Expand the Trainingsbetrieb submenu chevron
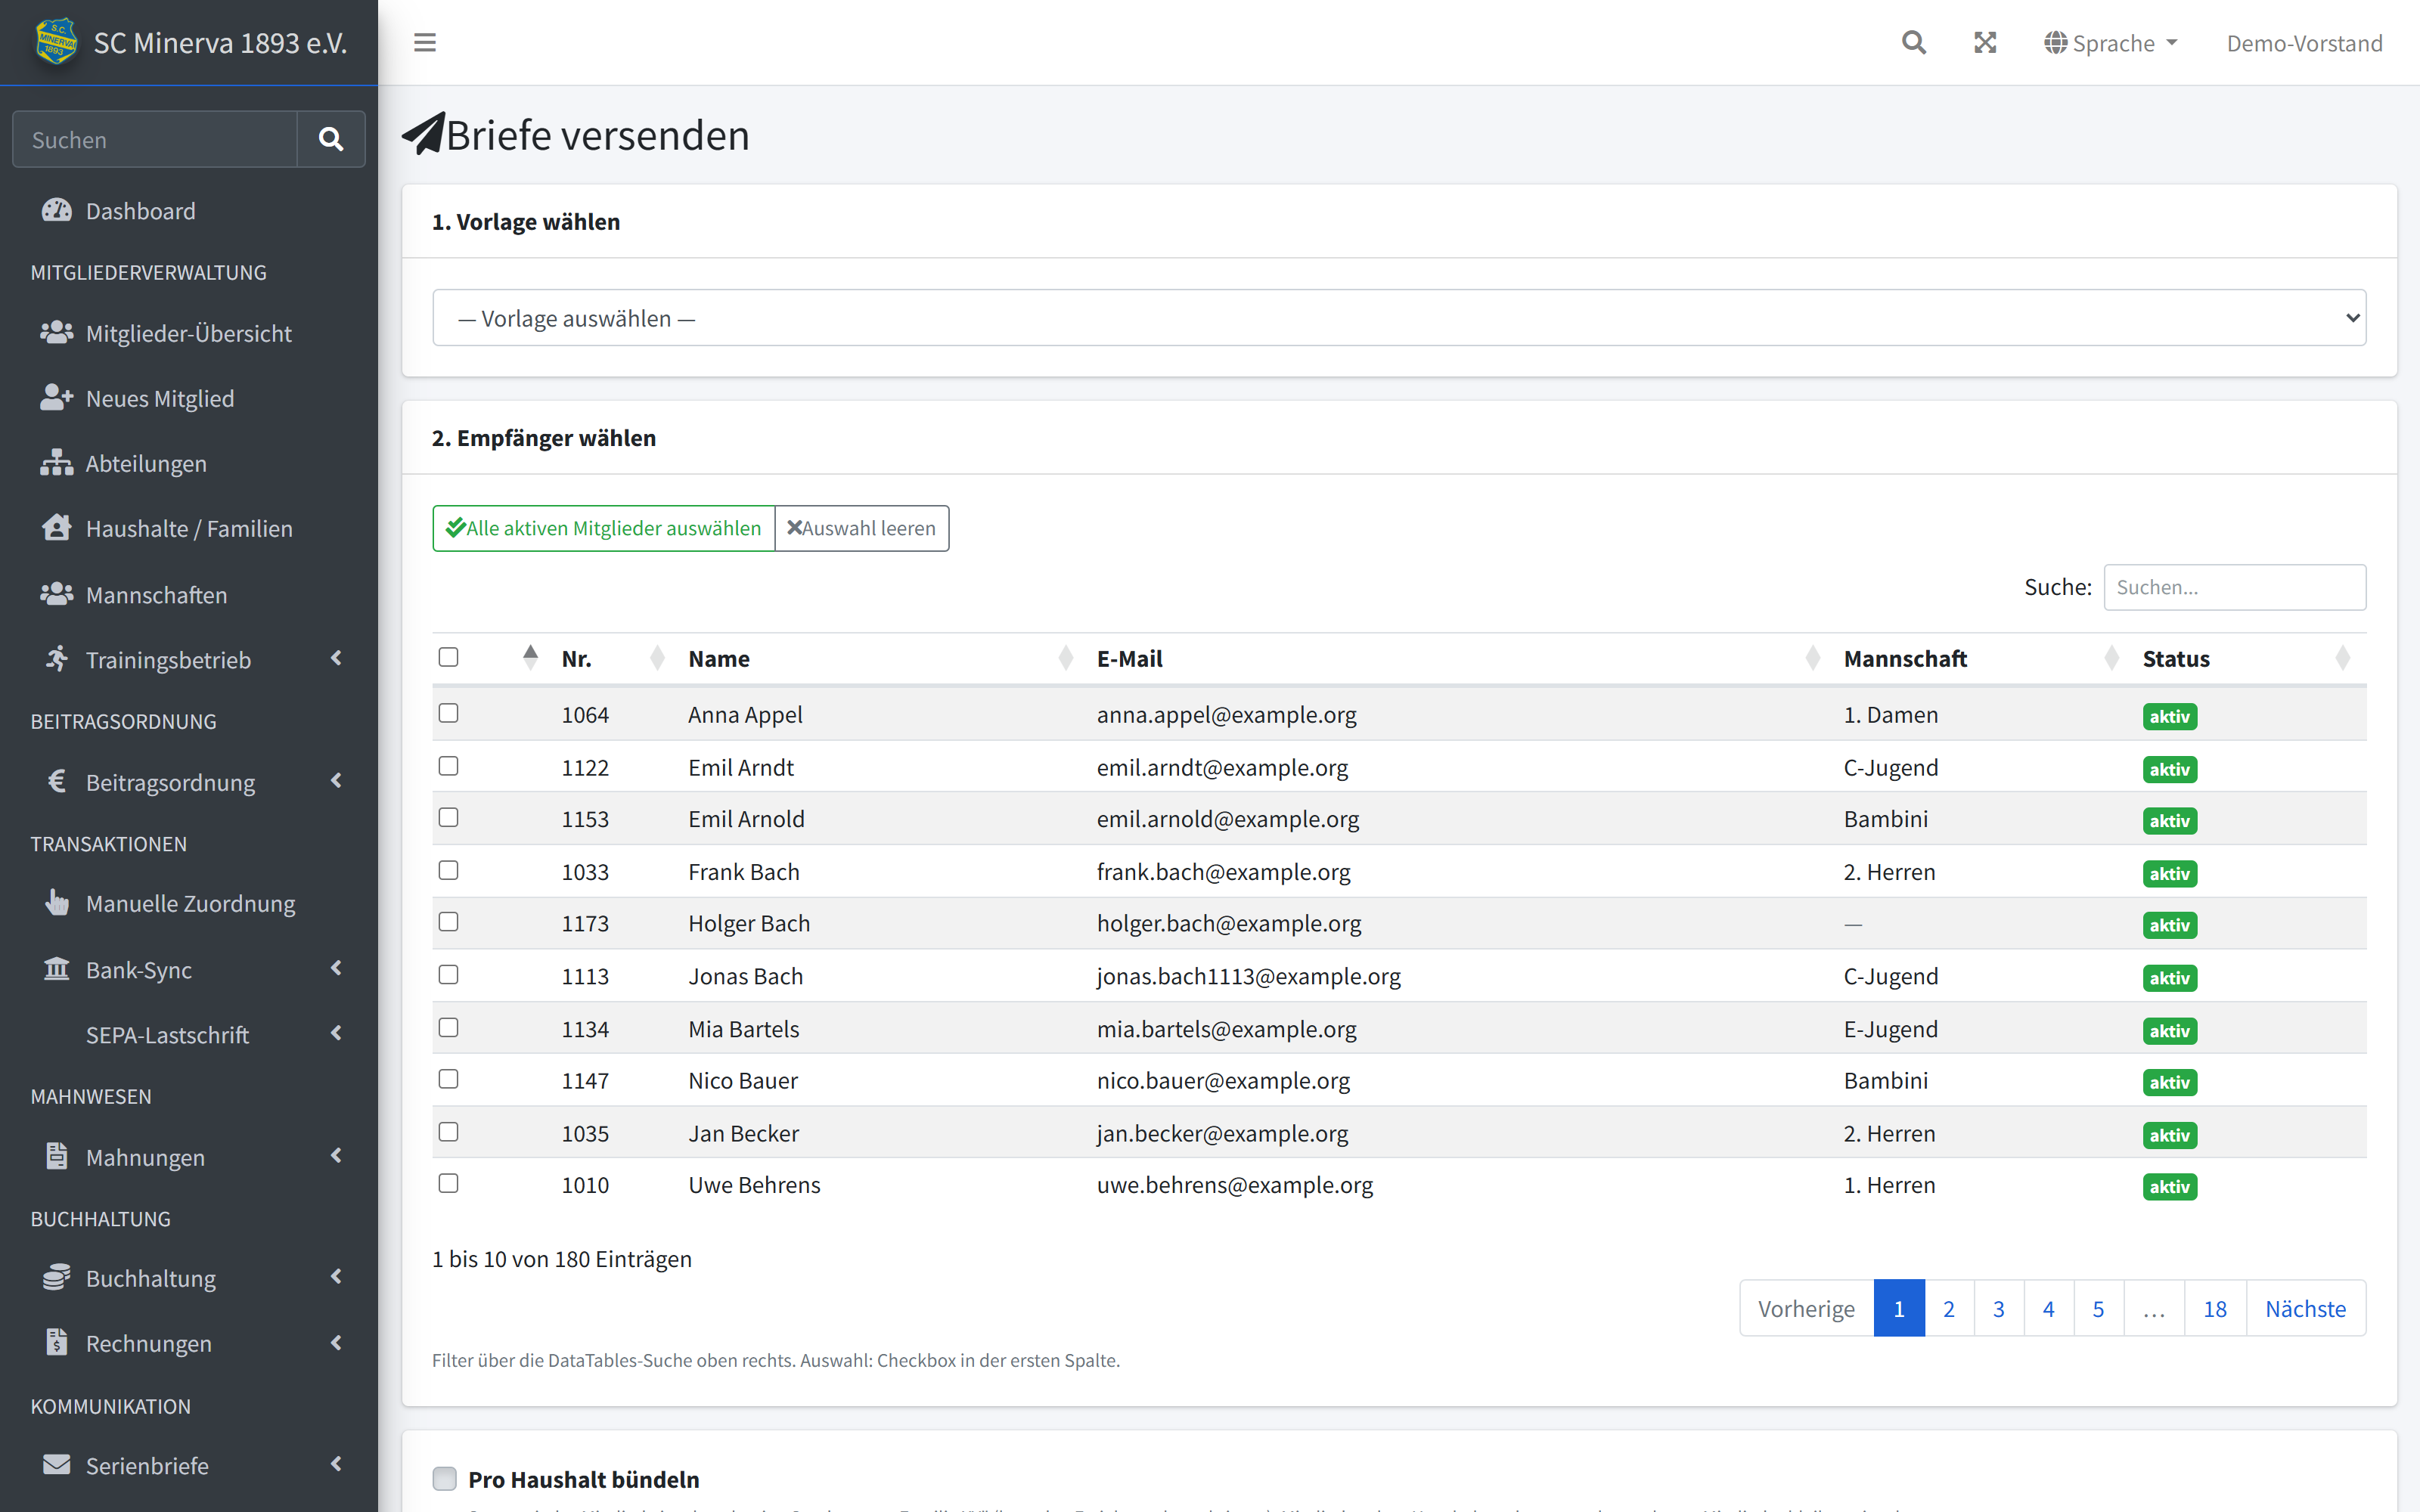The image size is (2420, 1512). [337, 658]
